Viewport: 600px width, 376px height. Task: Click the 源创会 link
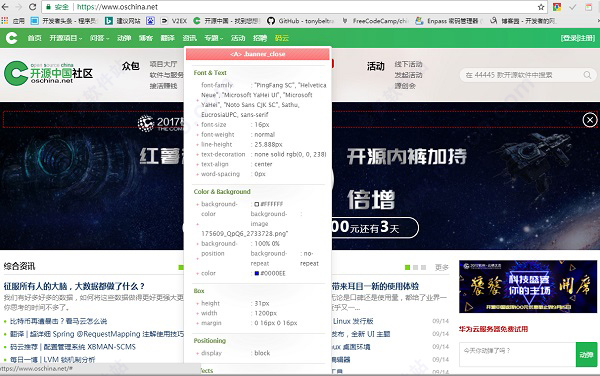click(x=405, y=86)
